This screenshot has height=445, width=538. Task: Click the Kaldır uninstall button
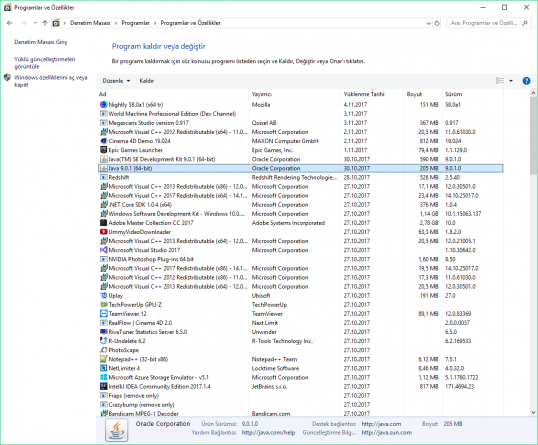pos(147,81)
